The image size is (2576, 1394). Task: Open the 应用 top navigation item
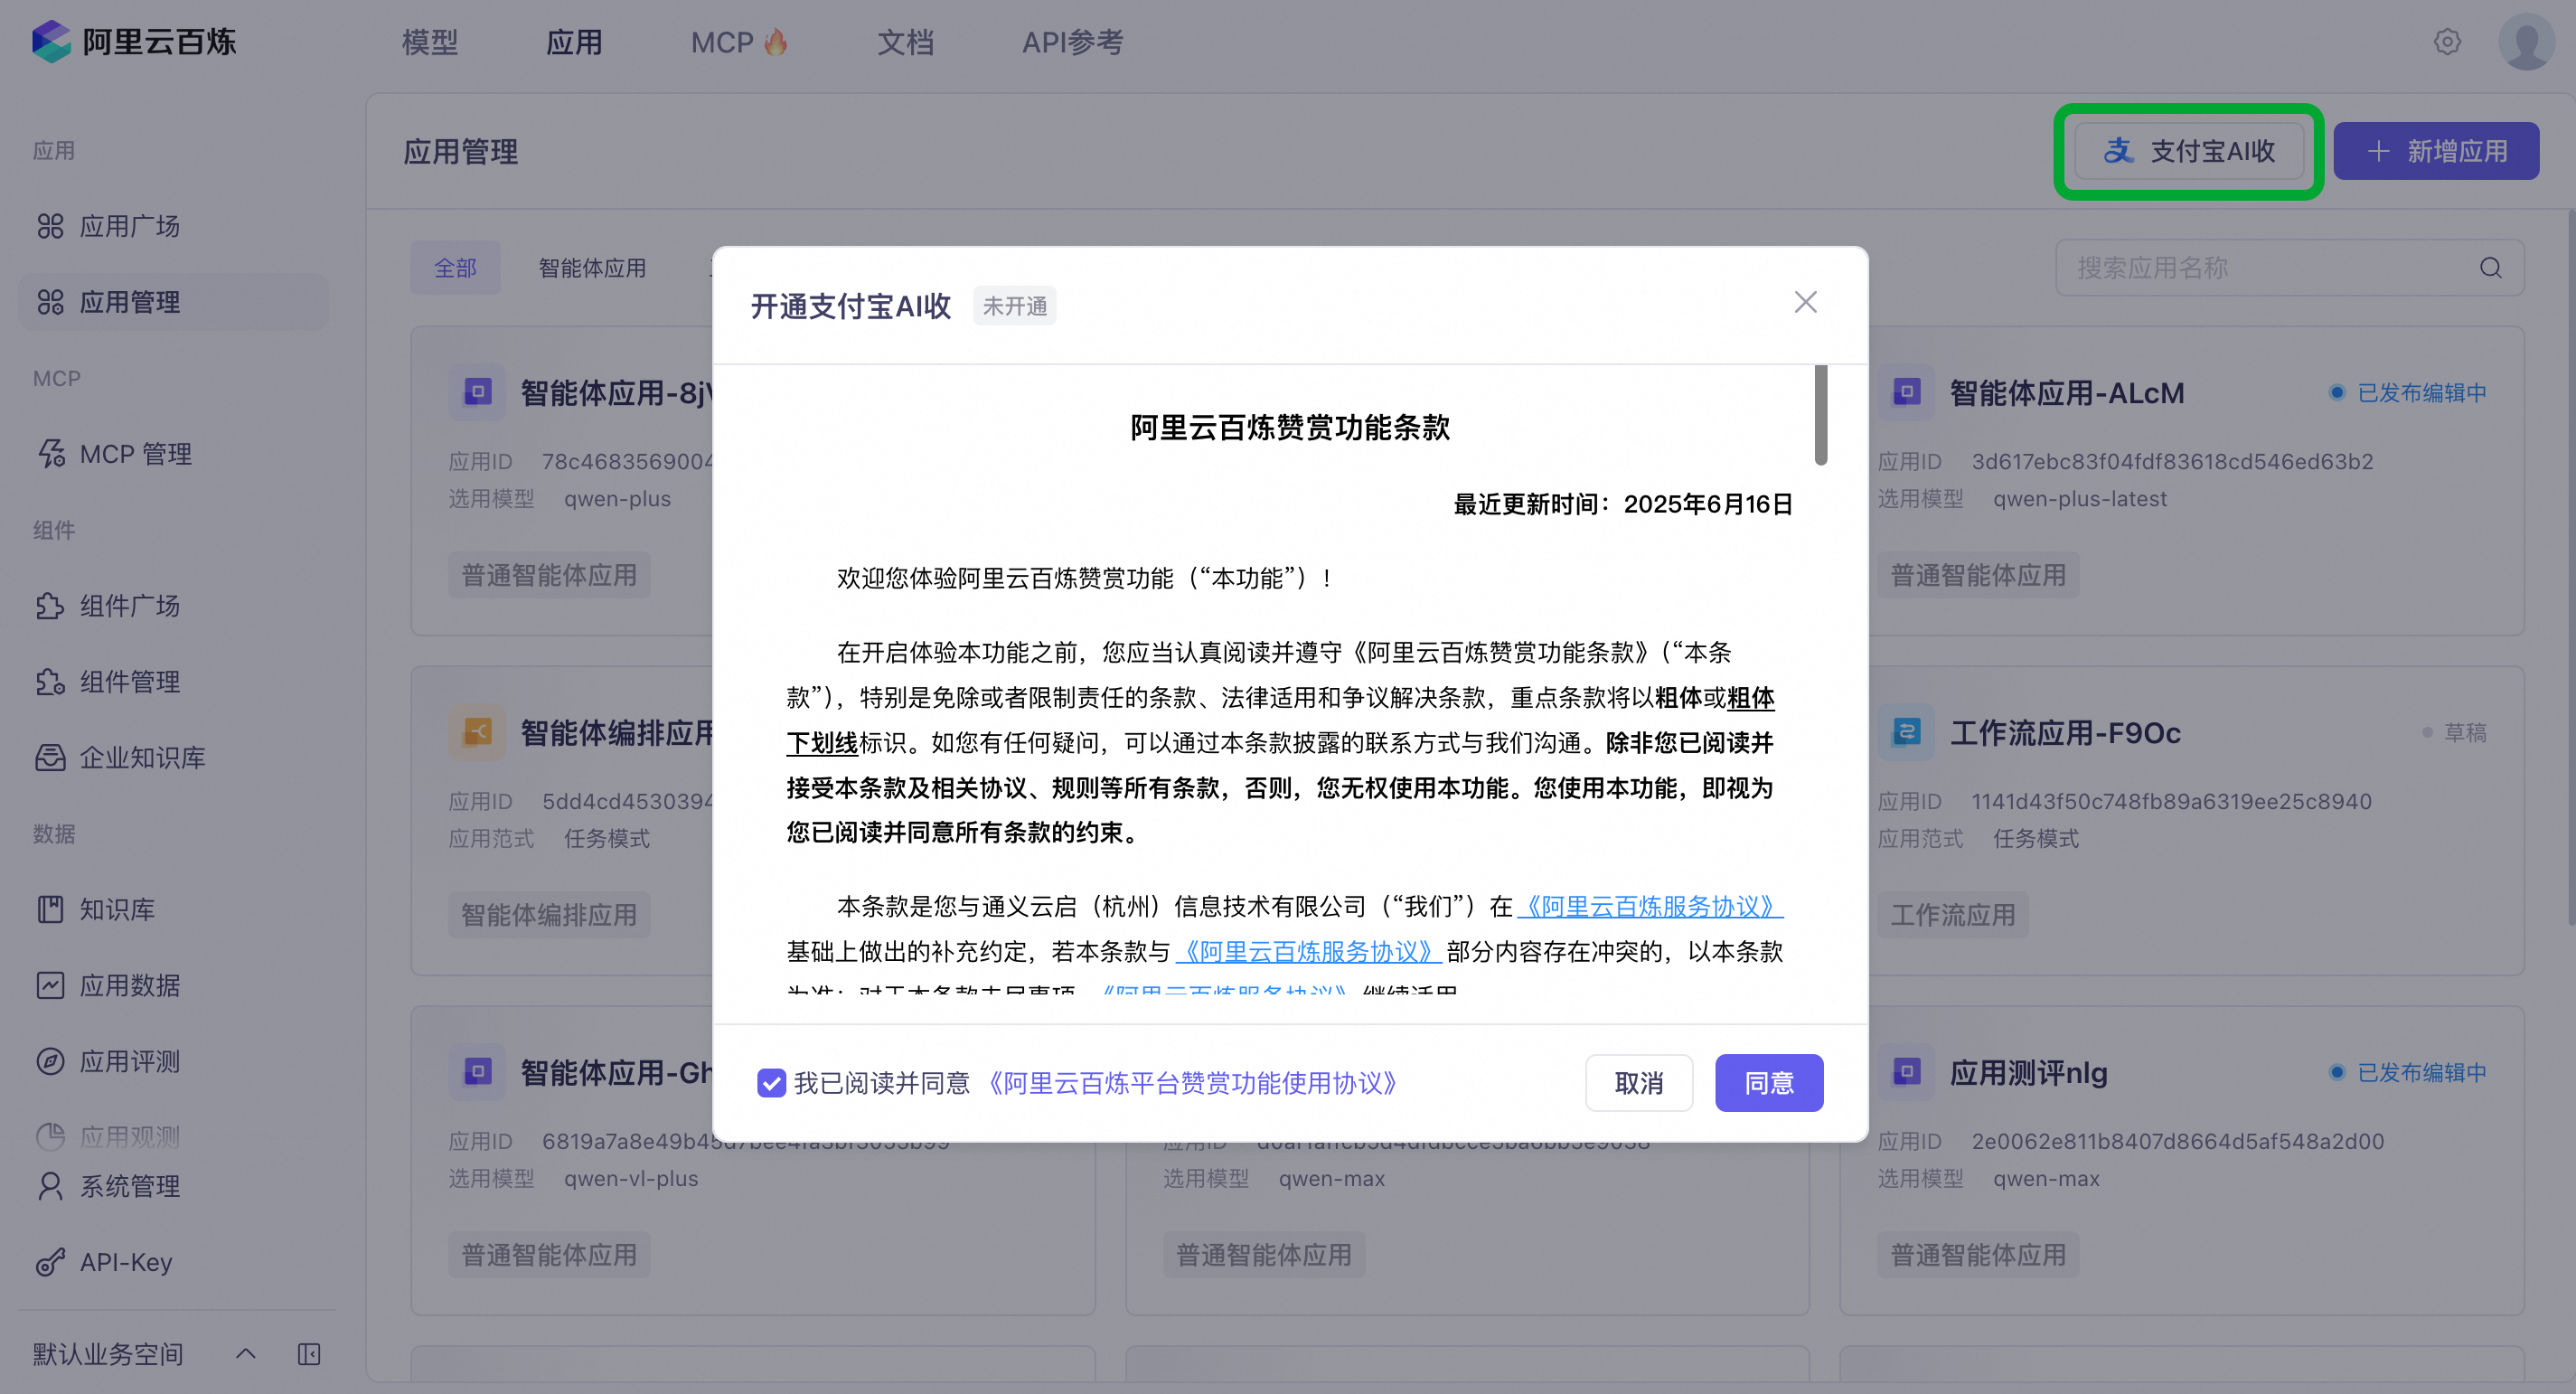point(574,42)
